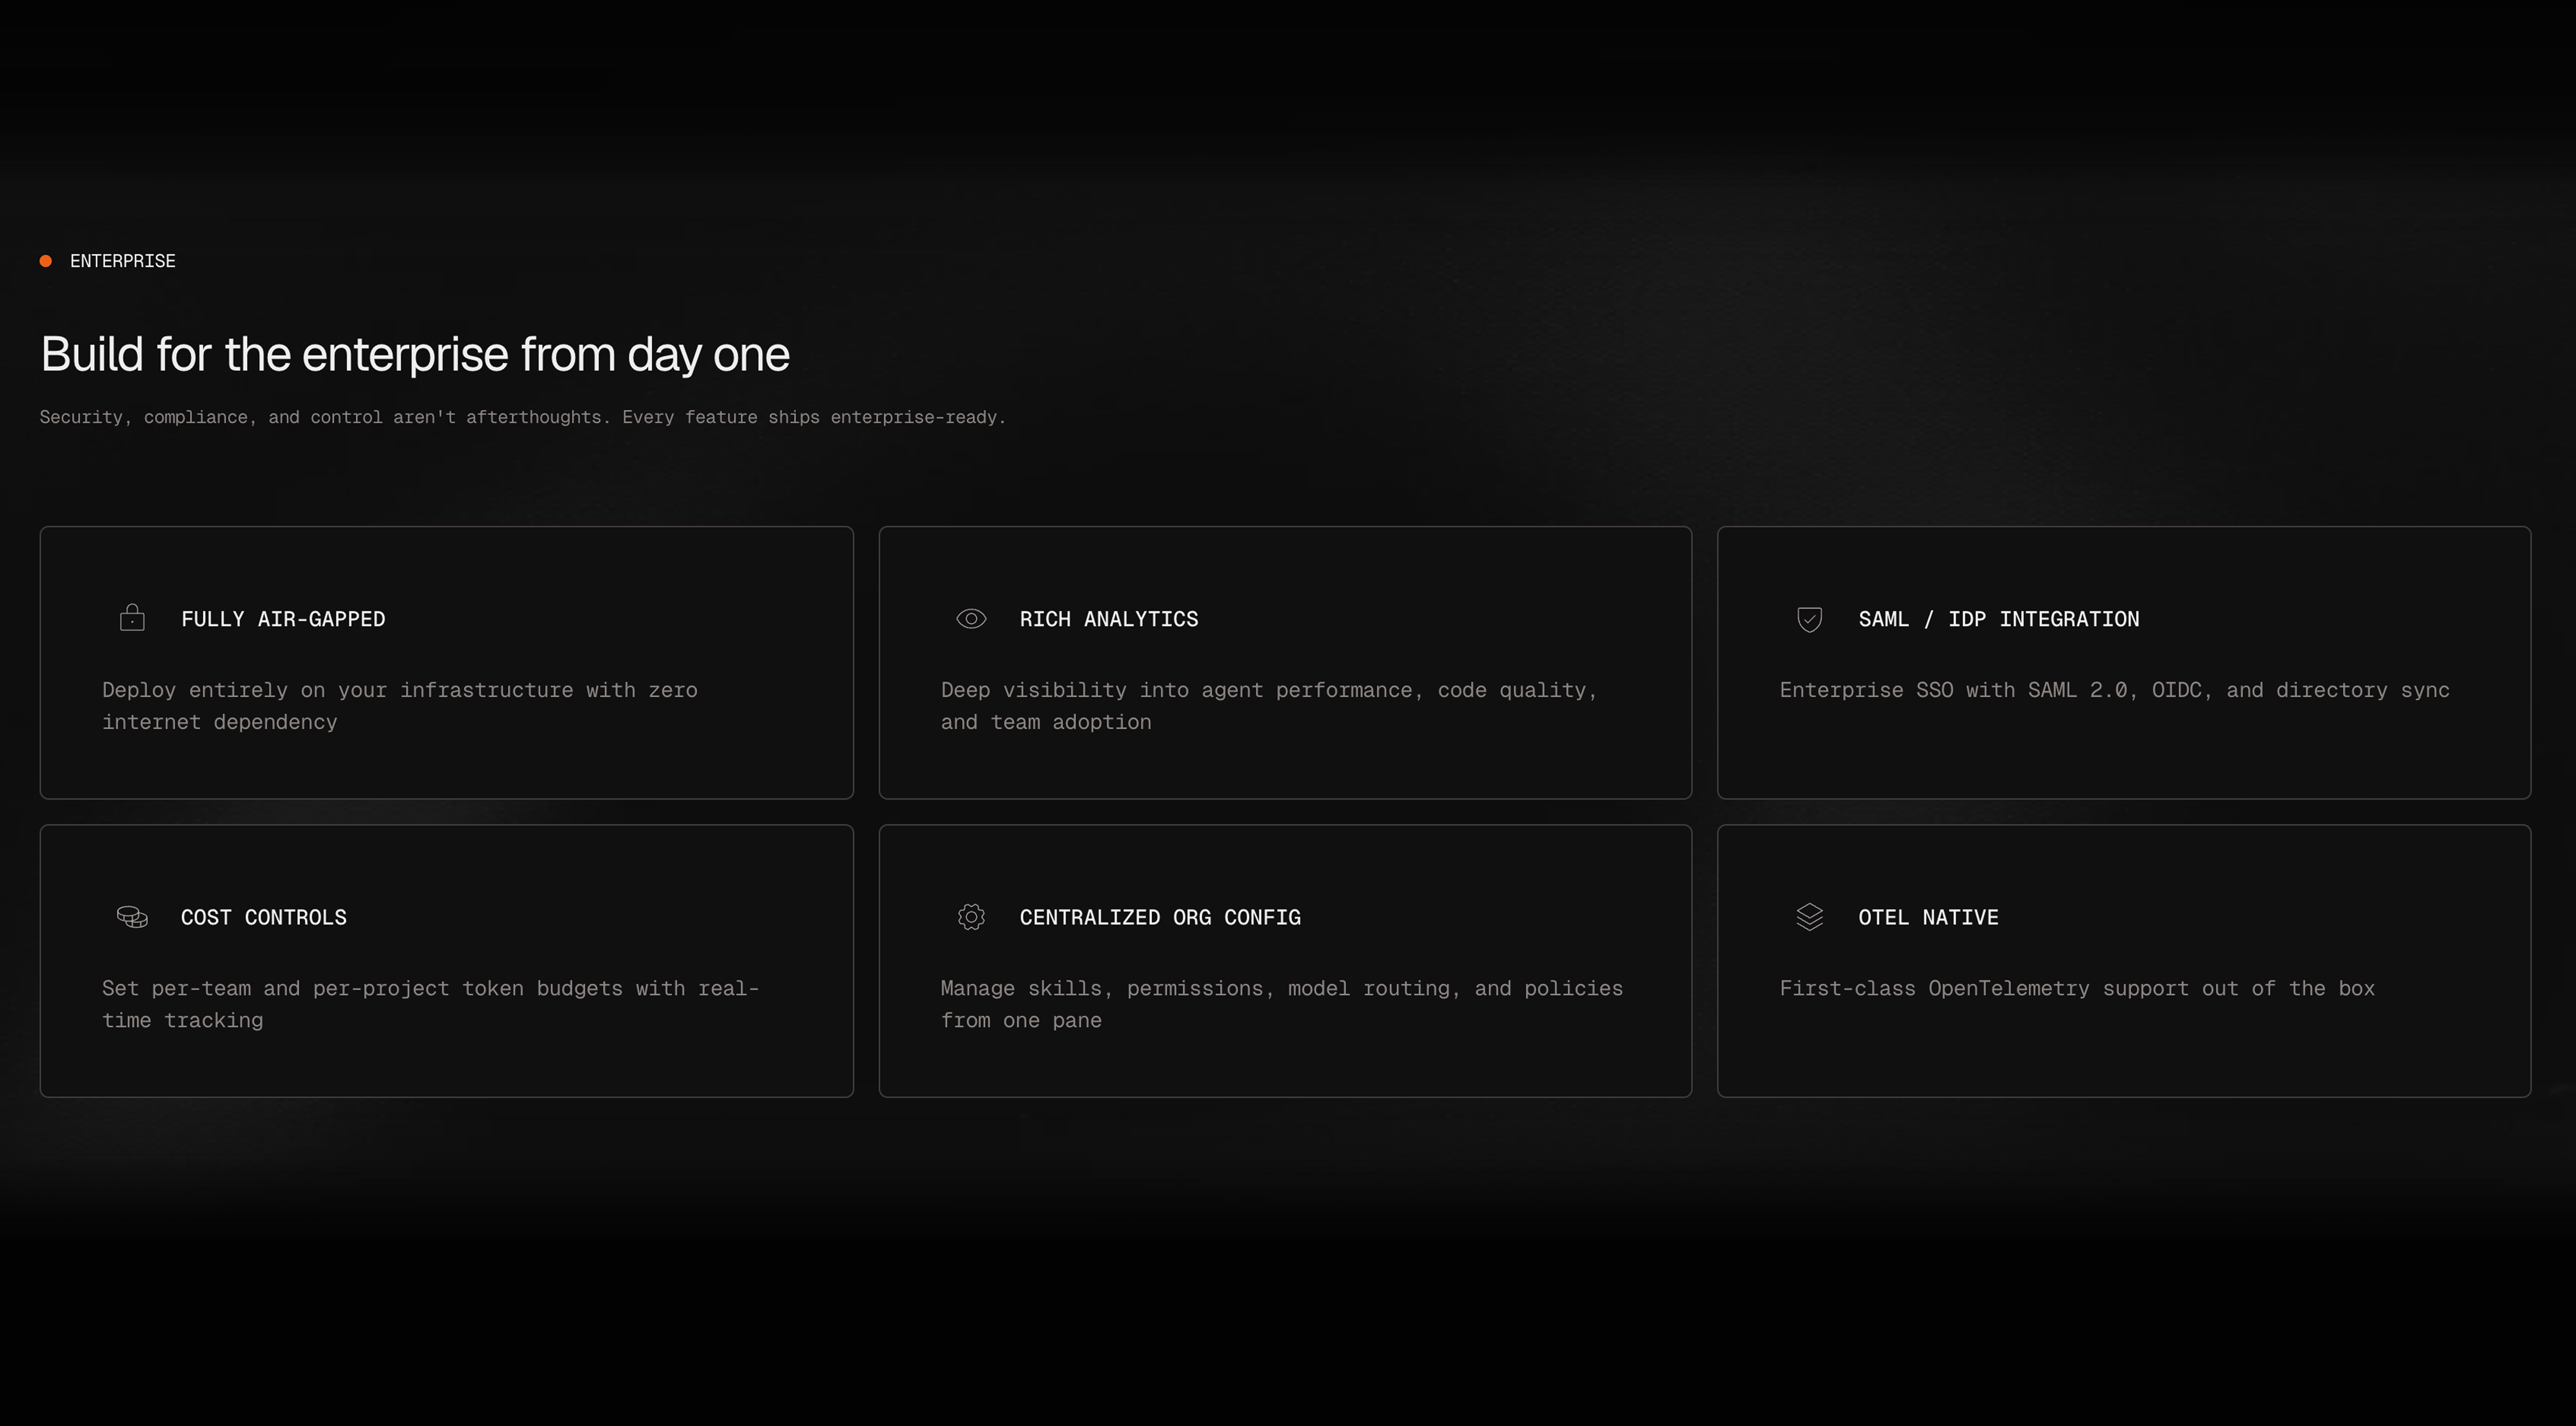Image resolution: width=2576 pixels, height=1426 pixels.
Task: Click the description "Deep visibility into agent performance"
Action: [x=1269, y=706]
